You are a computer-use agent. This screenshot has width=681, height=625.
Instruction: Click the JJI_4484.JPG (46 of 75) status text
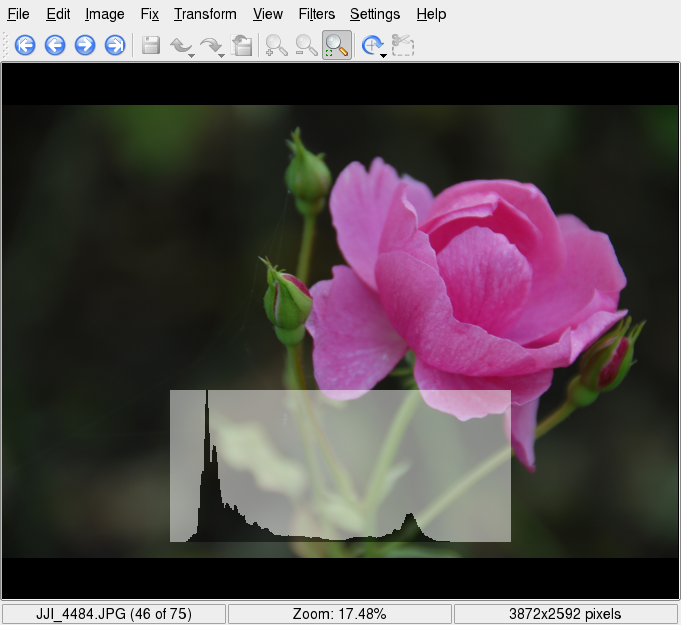(114, 614)
